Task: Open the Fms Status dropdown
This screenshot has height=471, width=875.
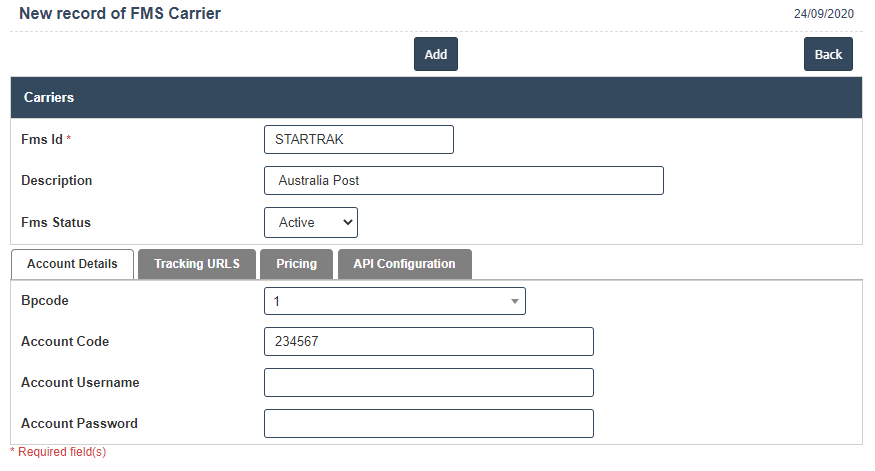Action: pos(311,222)
